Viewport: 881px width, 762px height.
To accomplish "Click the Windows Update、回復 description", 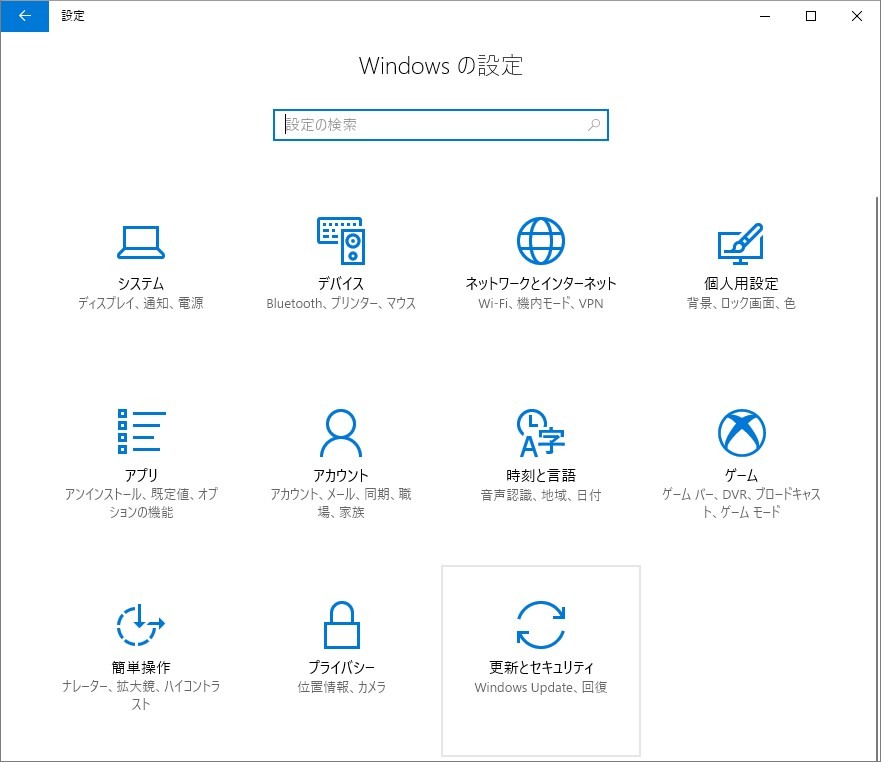I will [541, 687].
